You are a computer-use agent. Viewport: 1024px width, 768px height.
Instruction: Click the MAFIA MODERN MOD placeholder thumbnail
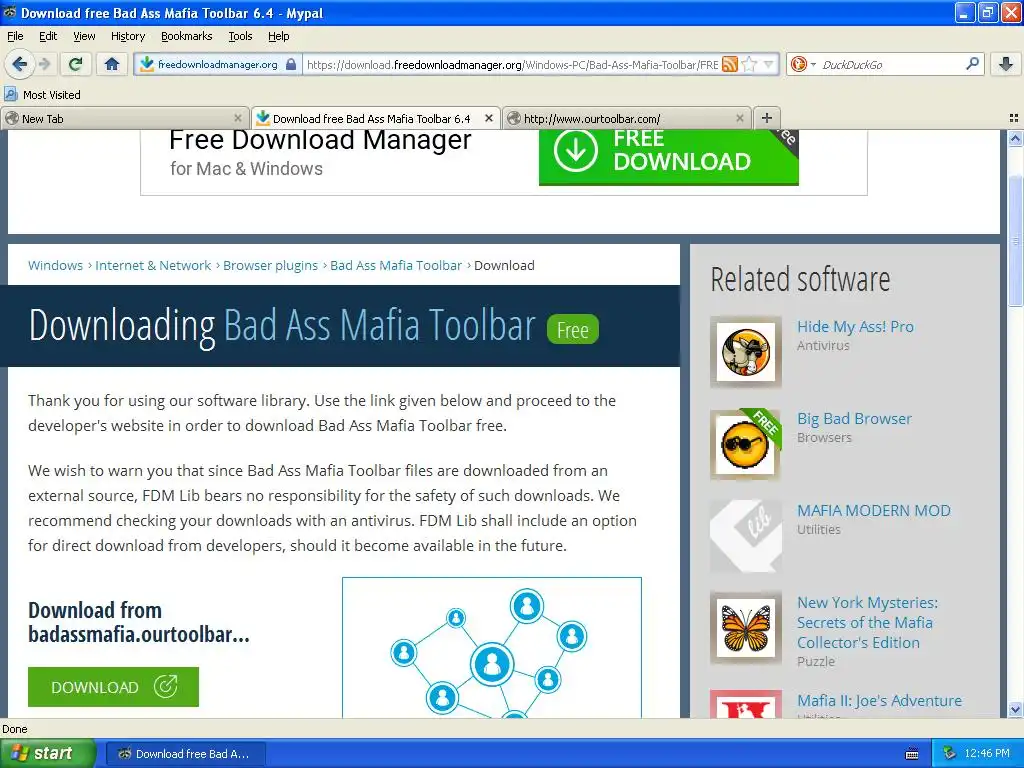click(746, 537)
